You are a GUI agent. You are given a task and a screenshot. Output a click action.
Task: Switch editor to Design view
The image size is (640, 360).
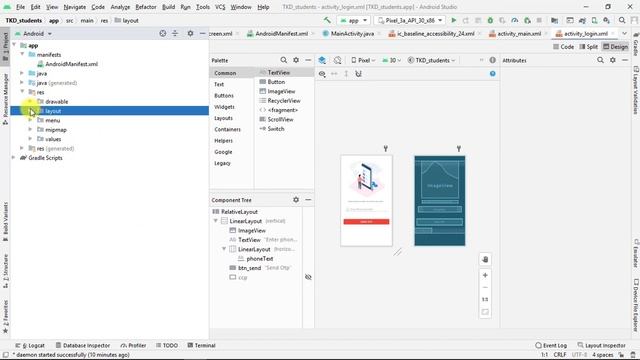[x=616, y=47]
